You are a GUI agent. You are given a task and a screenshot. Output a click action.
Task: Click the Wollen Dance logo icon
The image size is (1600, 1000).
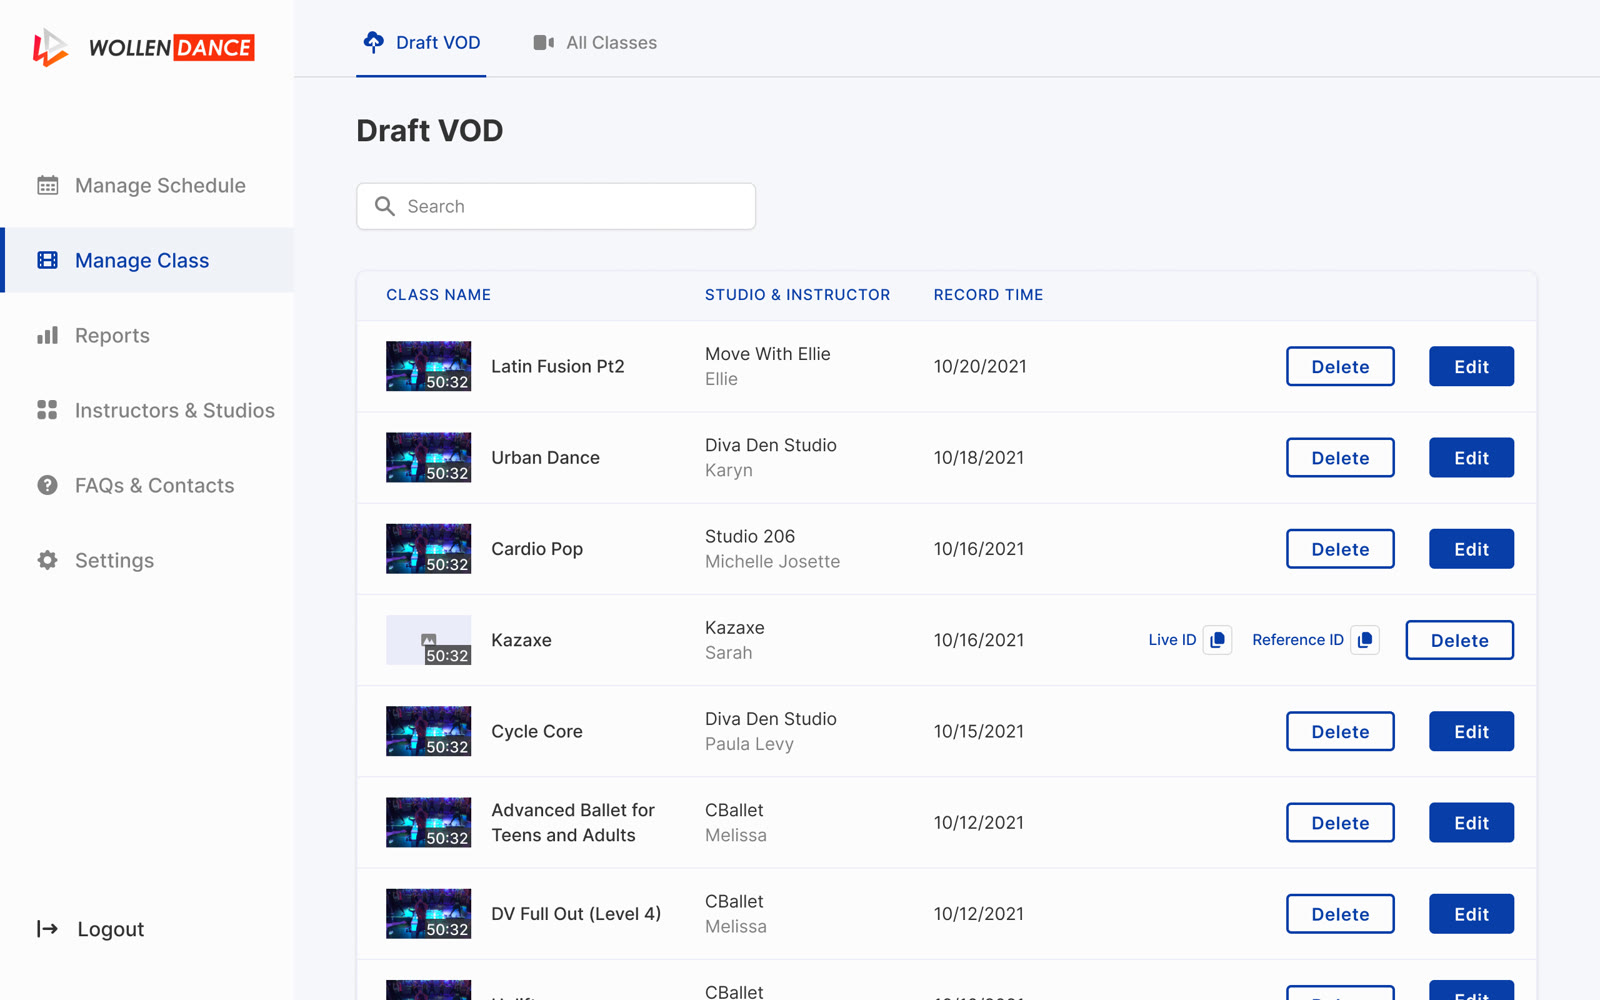click(x=50, y=47)
